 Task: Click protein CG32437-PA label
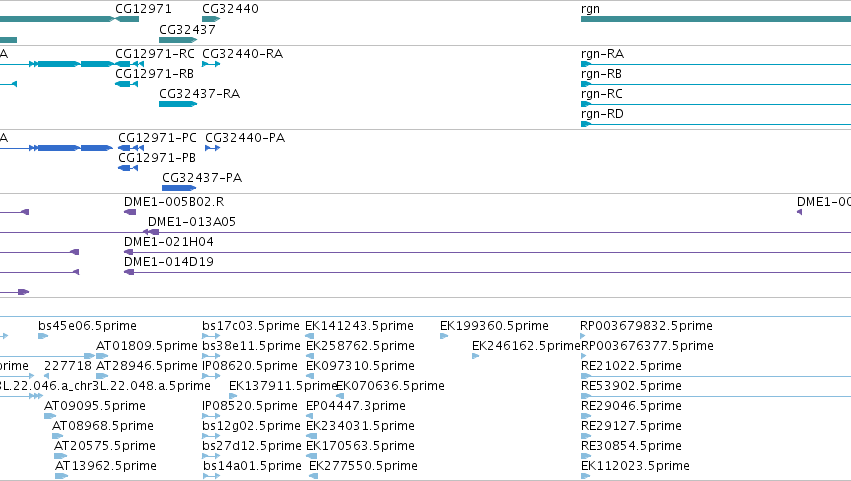[x=202, y=178]
